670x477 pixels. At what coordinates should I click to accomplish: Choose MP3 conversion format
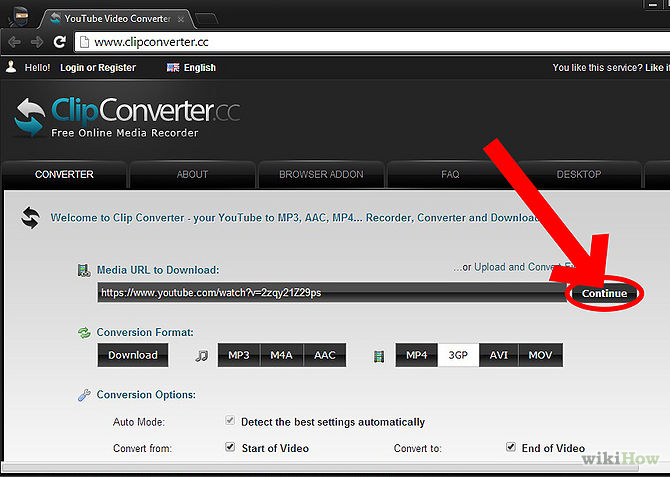coord(238,355)
